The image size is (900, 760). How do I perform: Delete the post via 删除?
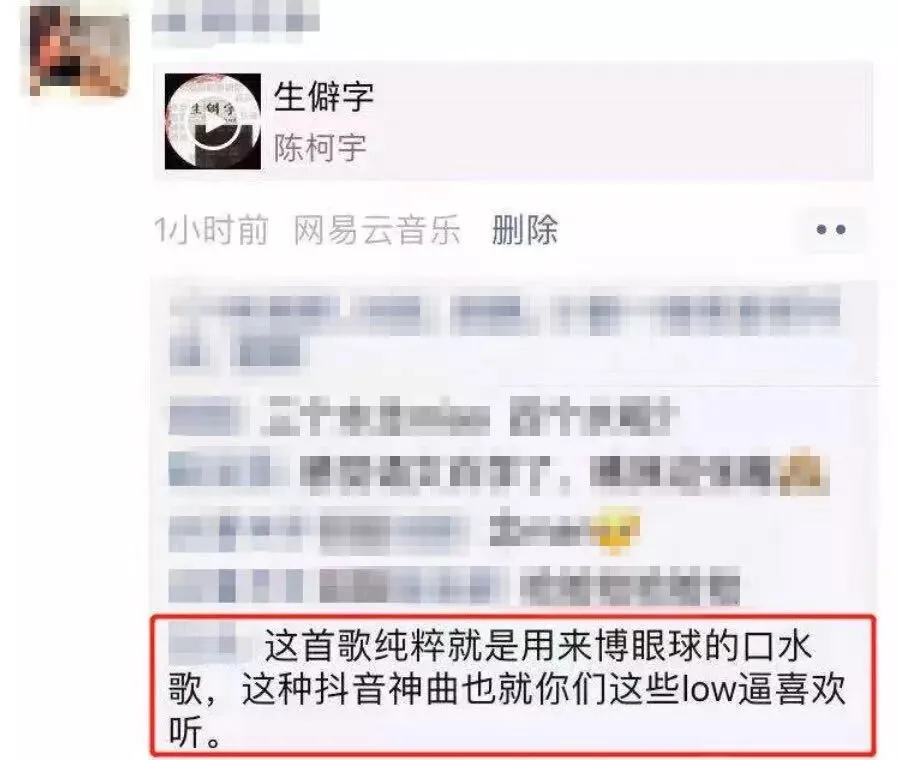click(525, 230)
